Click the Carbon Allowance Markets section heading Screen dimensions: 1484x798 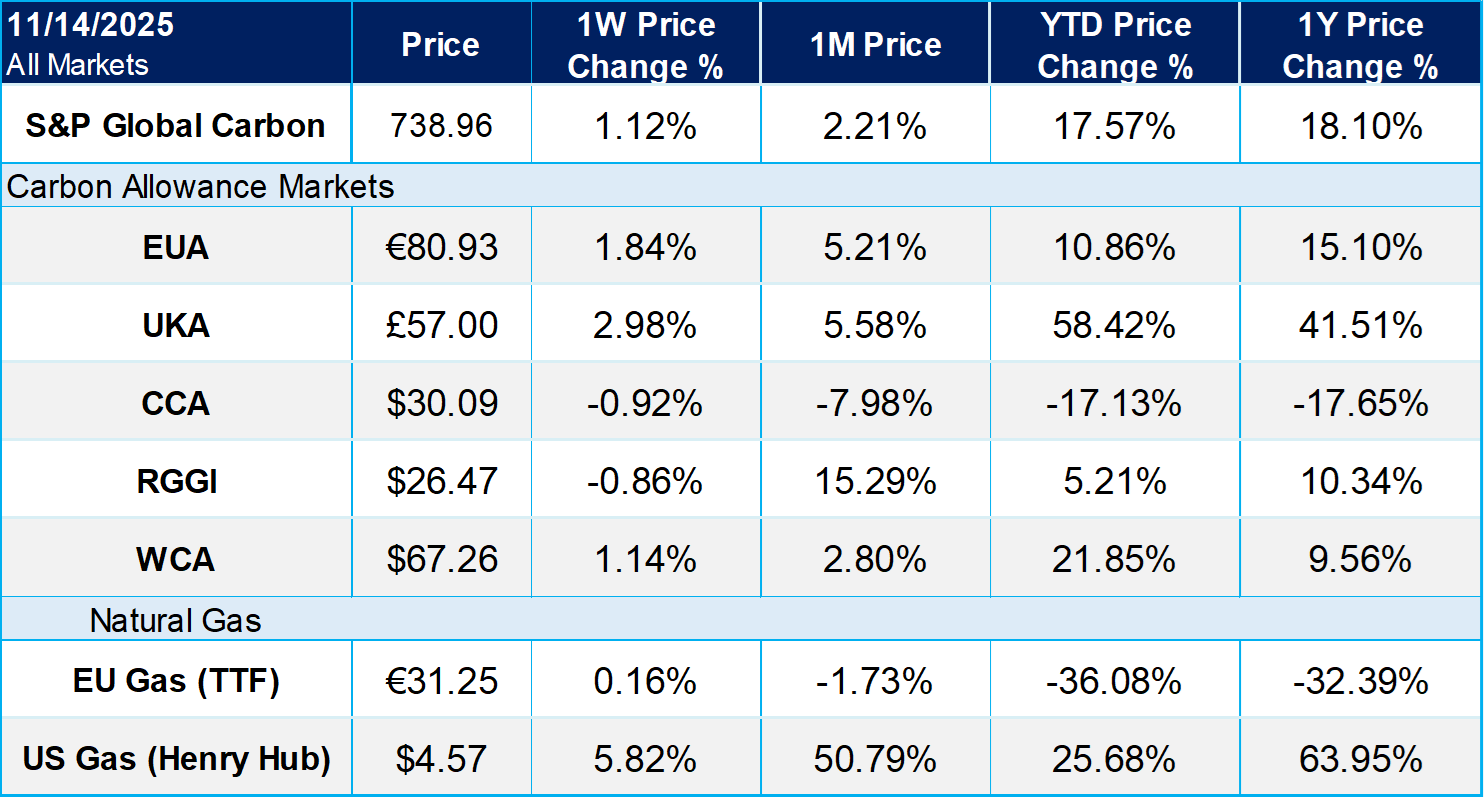pyautogui.click(x=200, y=187)
